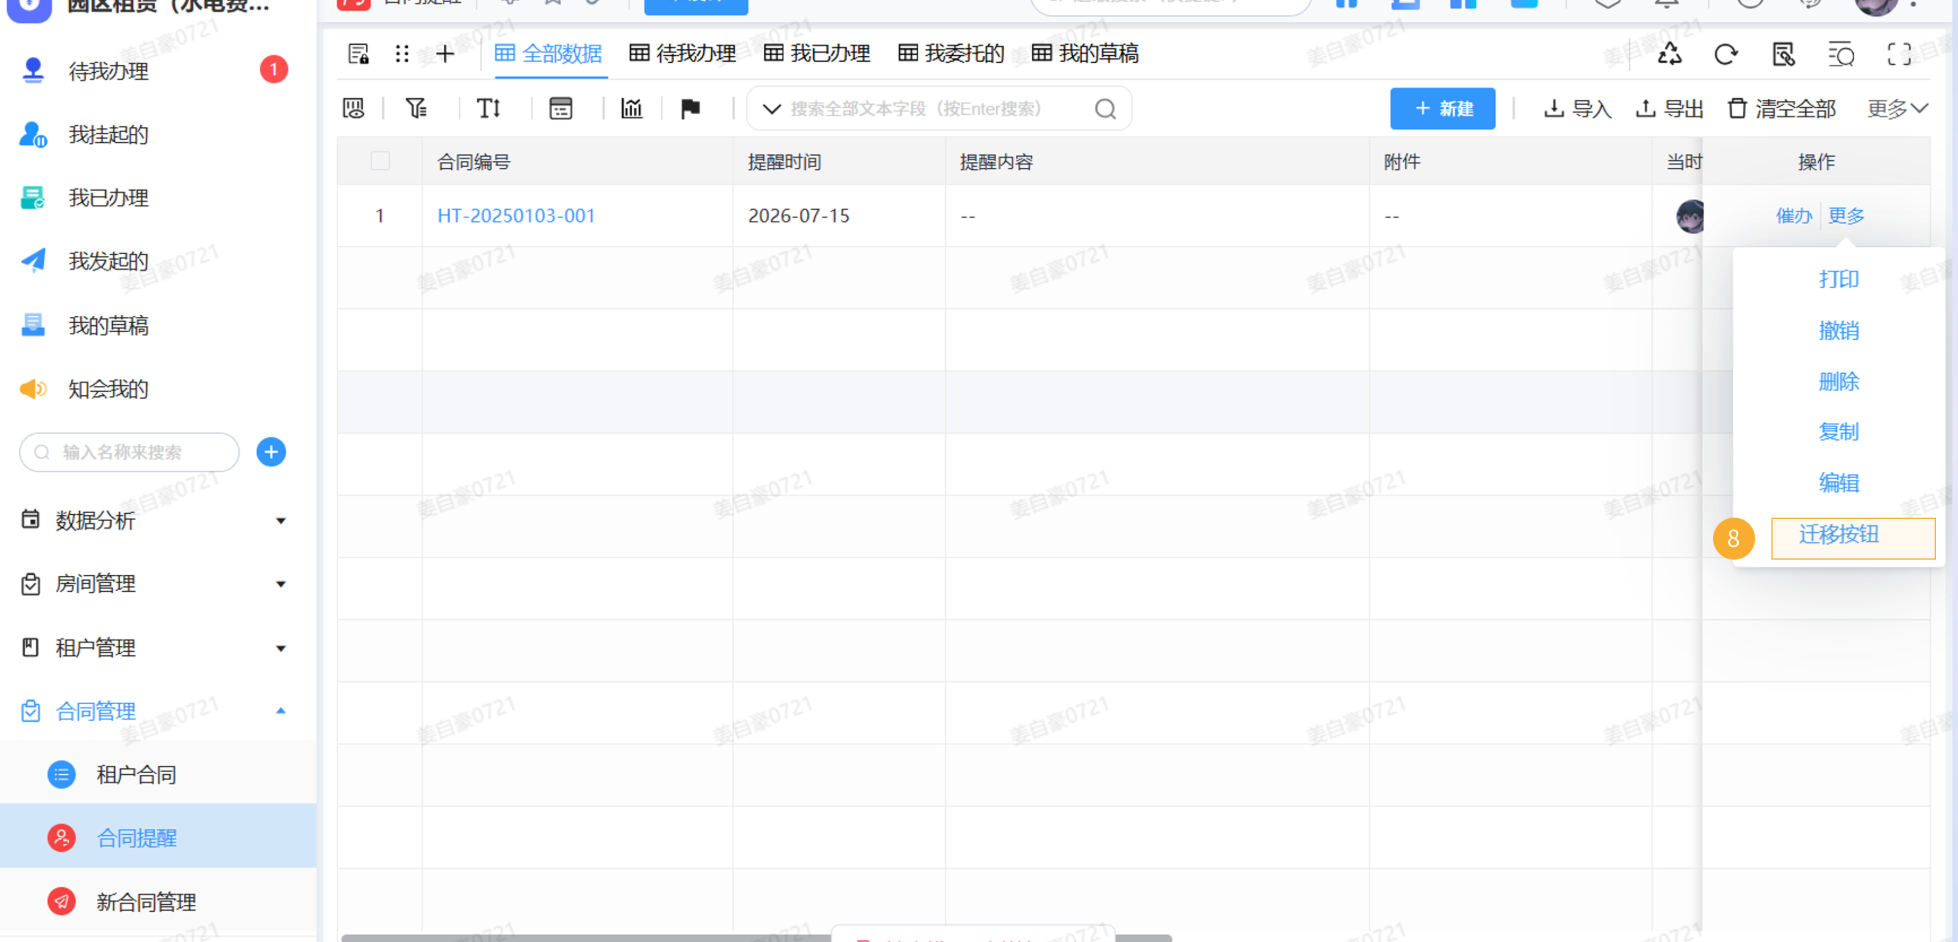Add a new view with plus icon
Image resolution: width=1958 pixels, height=942 pixels.
click(445, 54)
